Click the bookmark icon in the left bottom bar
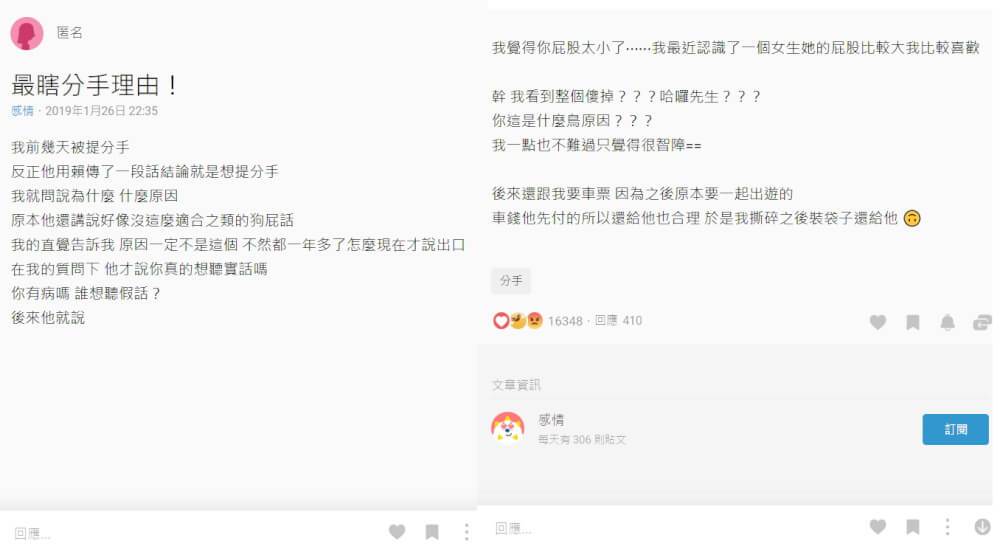This screenshot has height=552, width=1000. [432, 532]
